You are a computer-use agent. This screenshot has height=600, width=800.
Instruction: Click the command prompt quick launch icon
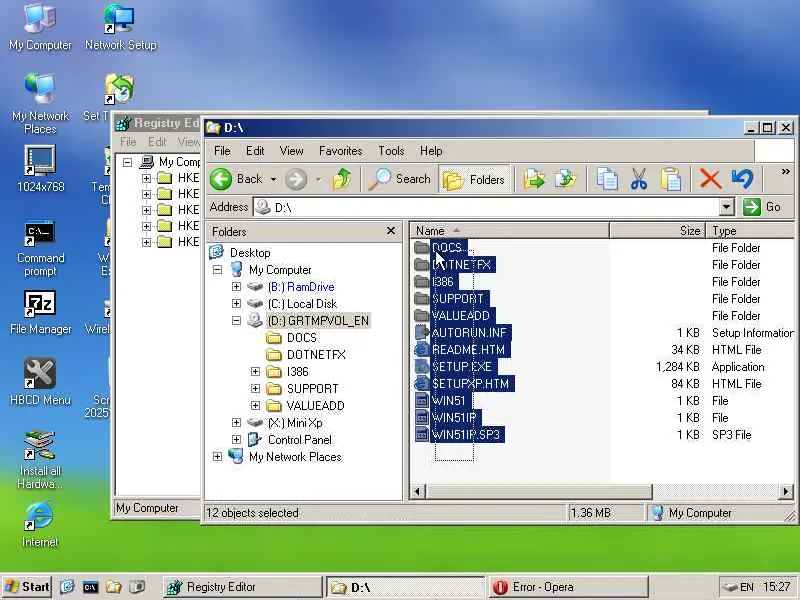[90, 587]
